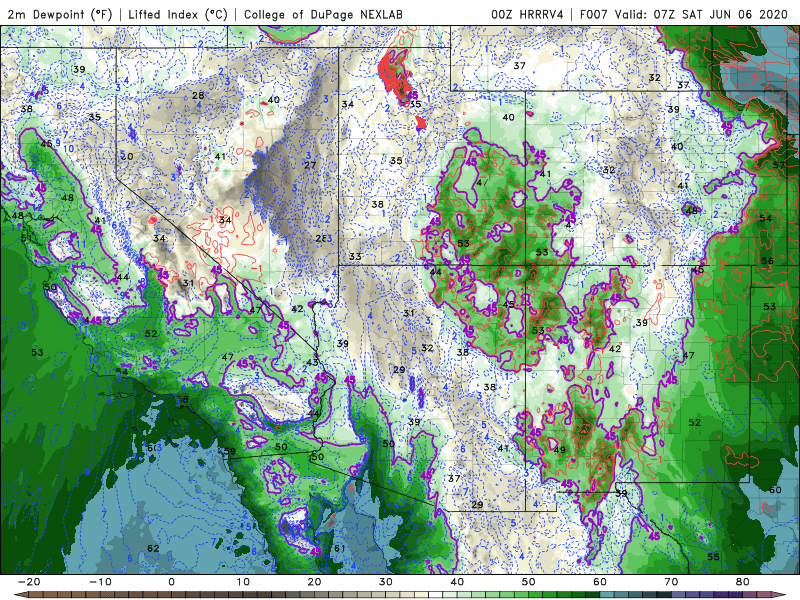The width and height of the screenshot is (800, 600).
Task: Click the '80' color scale label
Action: point(743,582)
